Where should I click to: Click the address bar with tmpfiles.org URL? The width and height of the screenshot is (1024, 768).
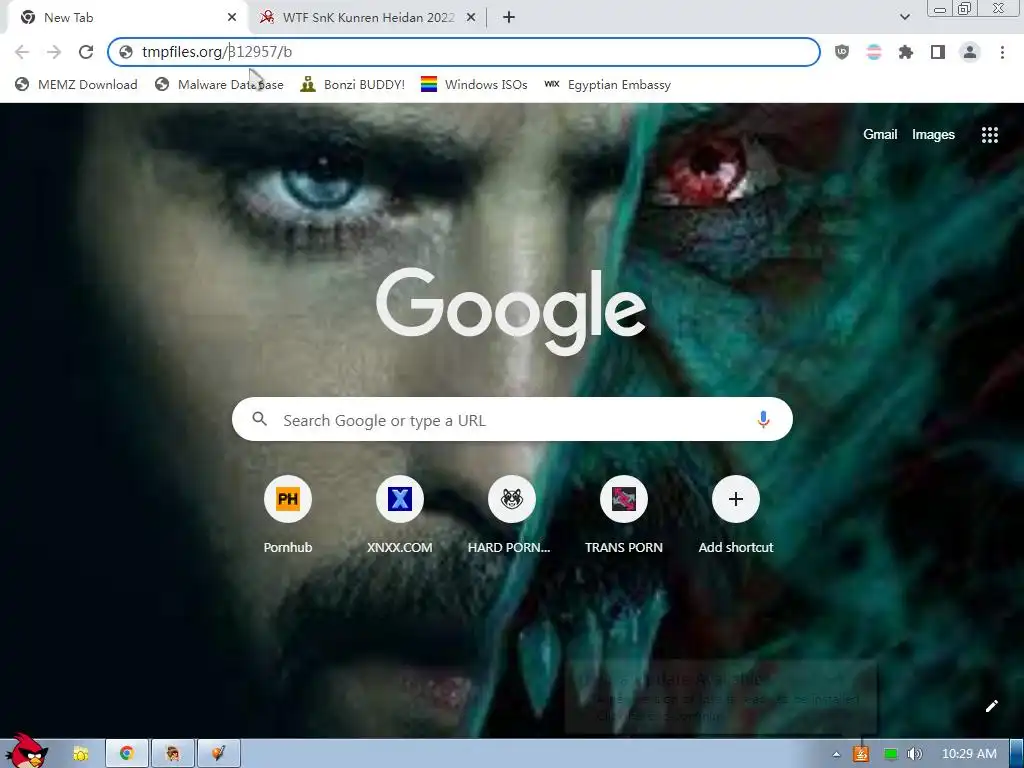point(464,52)
